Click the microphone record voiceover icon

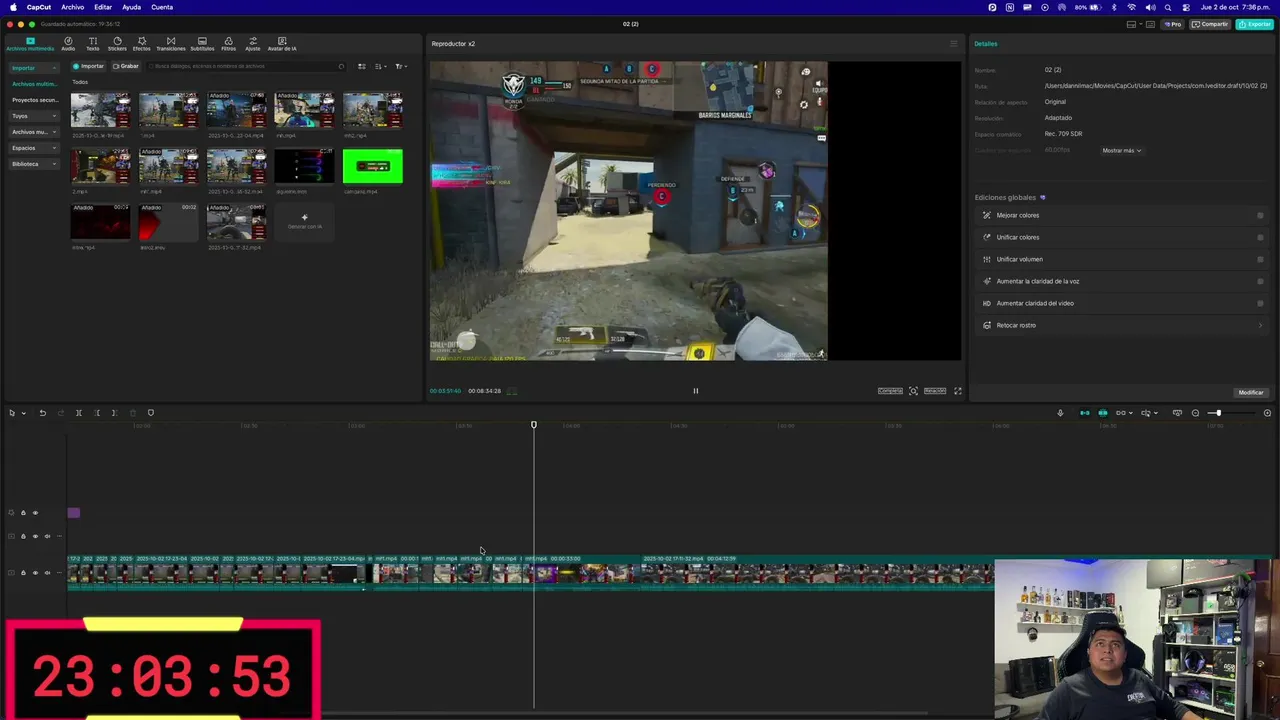tap(1060, 413)
